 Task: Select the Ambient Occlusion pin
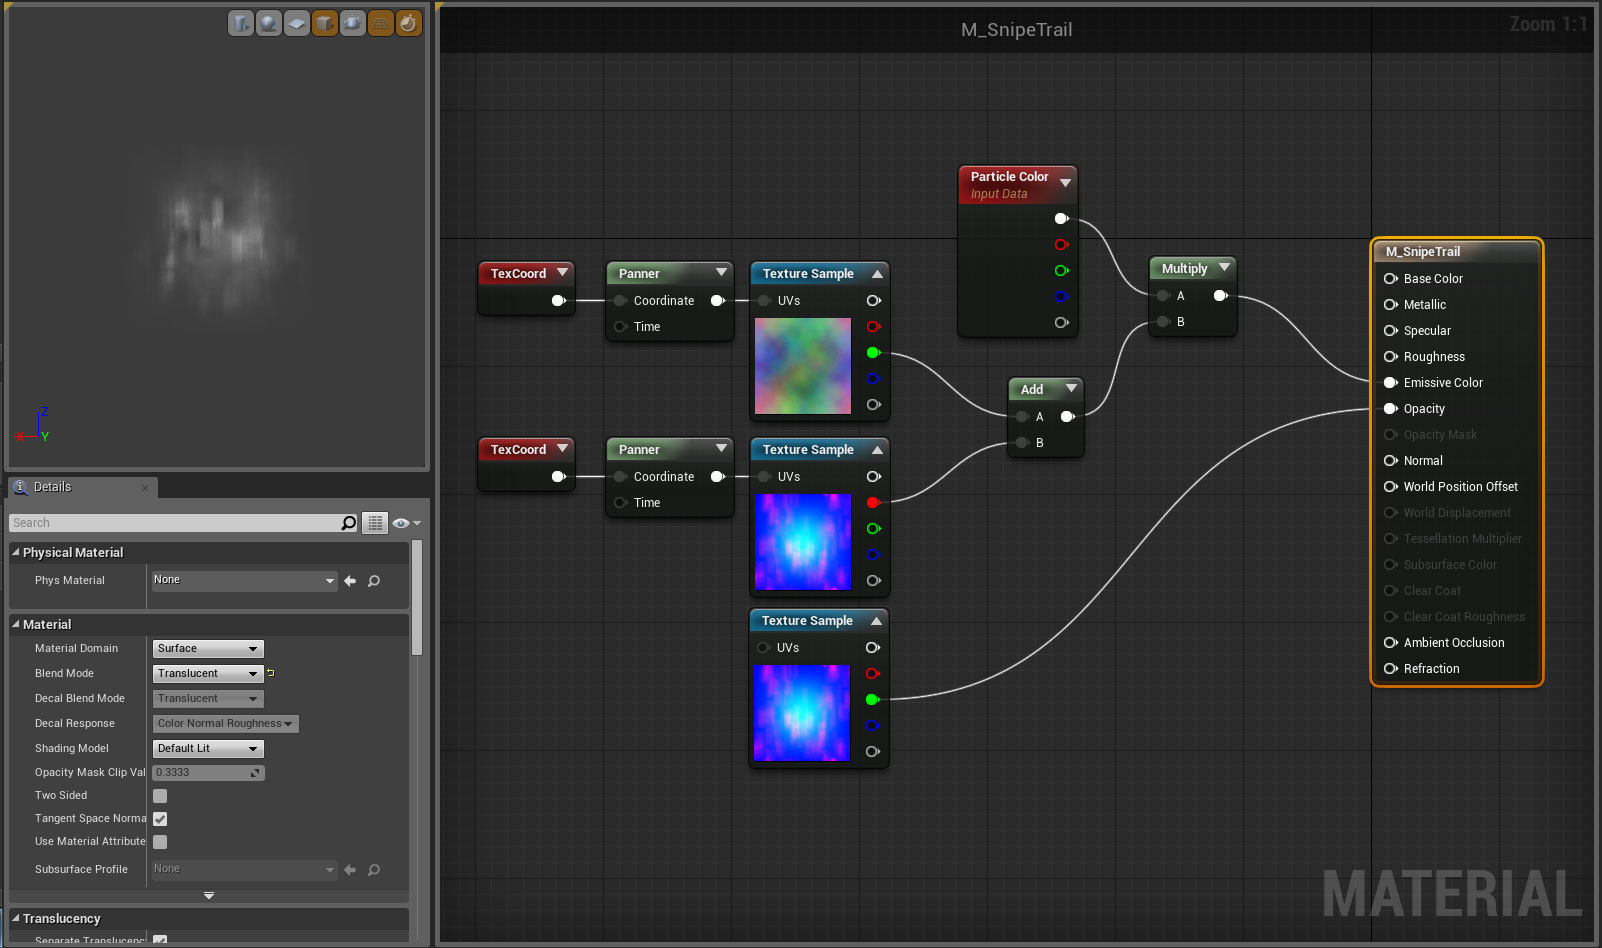click(1391, 643)
